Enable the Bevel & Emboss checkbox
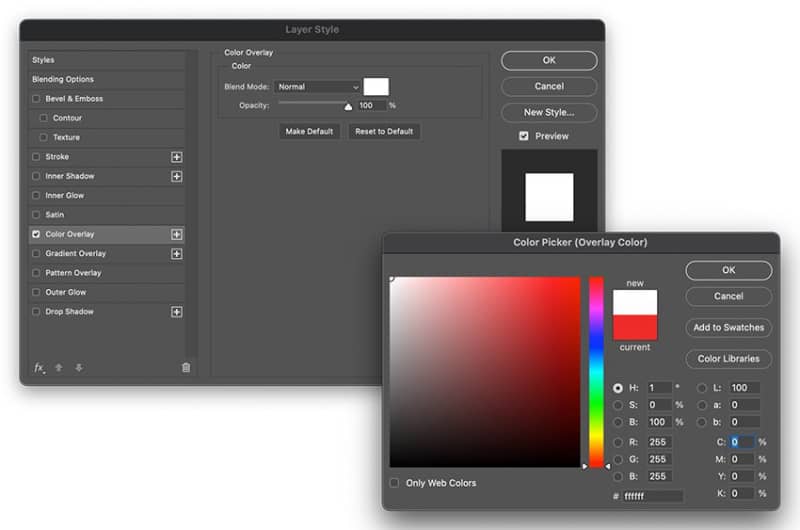Screen dimensions: 800x530 [x=36, y=99]
